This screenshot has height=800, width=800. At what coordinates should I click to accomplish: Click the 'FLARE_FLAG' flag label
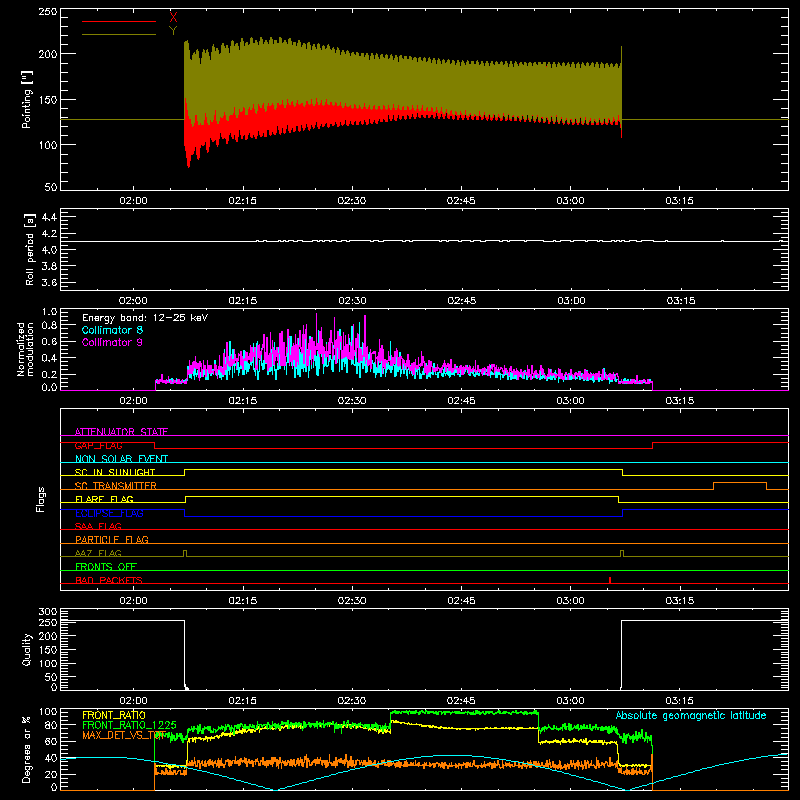point(104,499)
